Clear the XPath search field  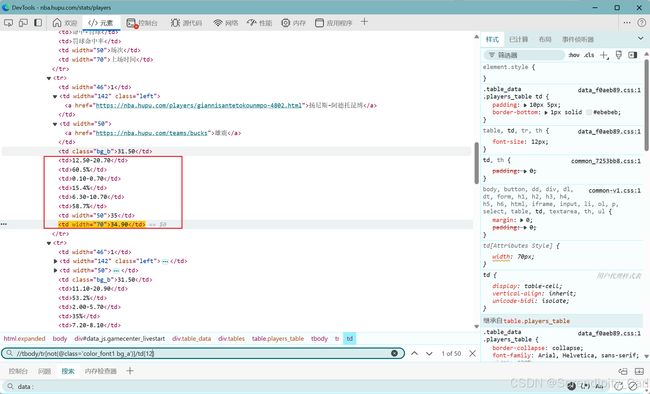click(394, 353)
